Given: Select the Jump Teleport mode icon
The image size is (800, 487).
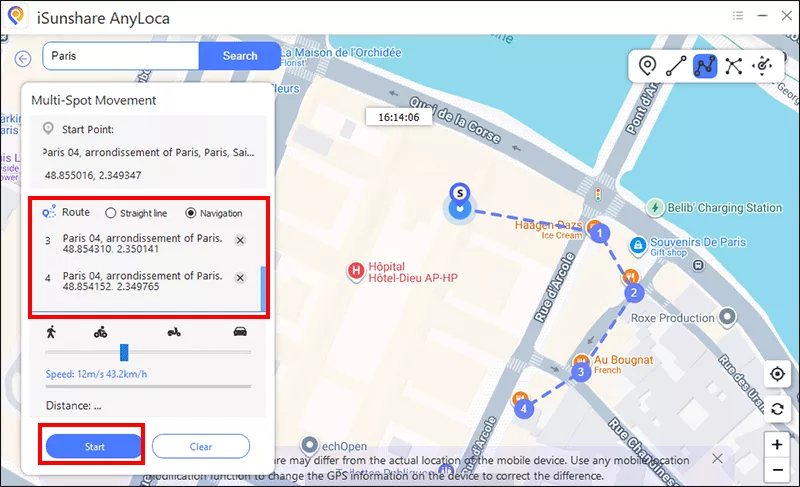Looking at the screenshot, I should tap(734, 66).
